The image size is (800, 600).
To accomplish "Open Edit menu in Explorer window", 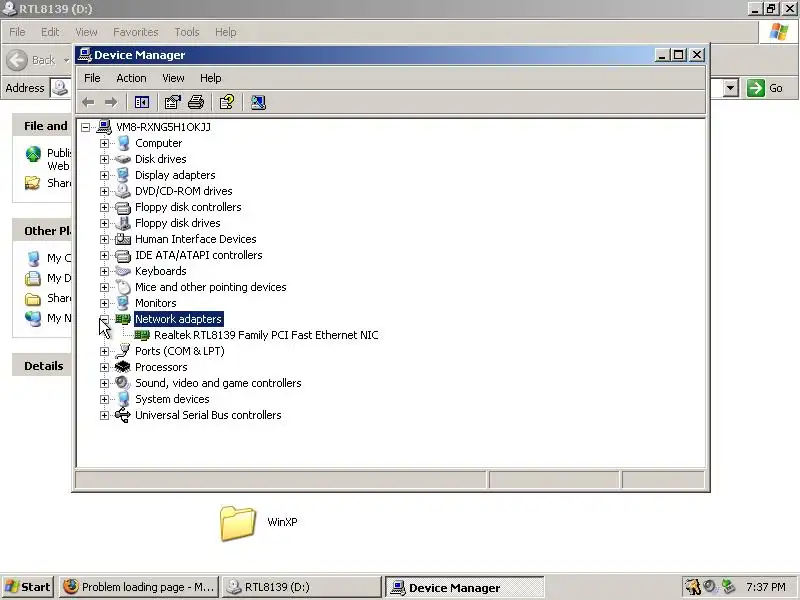I will [x=50, y=32].
